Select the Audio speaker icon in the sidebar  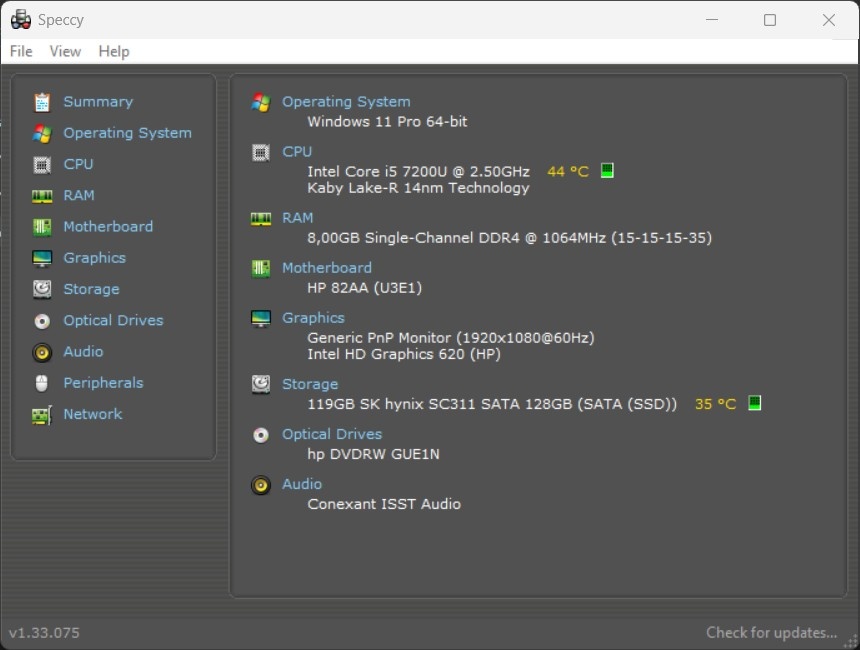point(41,351)
